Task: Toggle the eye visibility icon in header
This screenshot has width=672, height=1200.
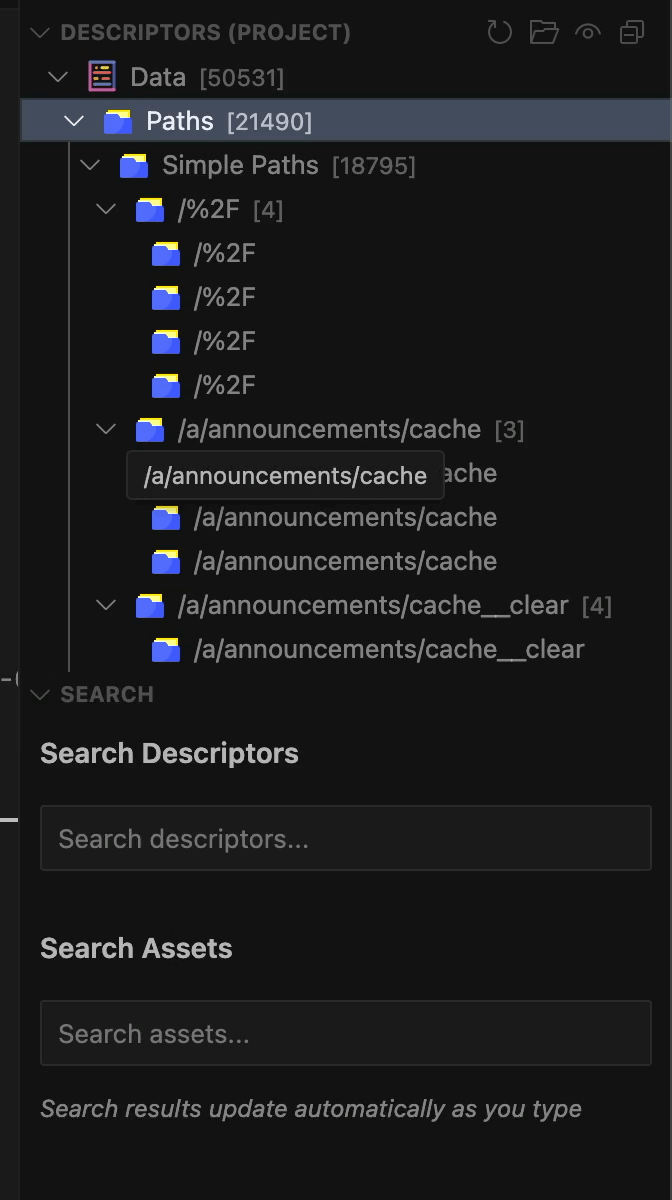Action: 588,33
